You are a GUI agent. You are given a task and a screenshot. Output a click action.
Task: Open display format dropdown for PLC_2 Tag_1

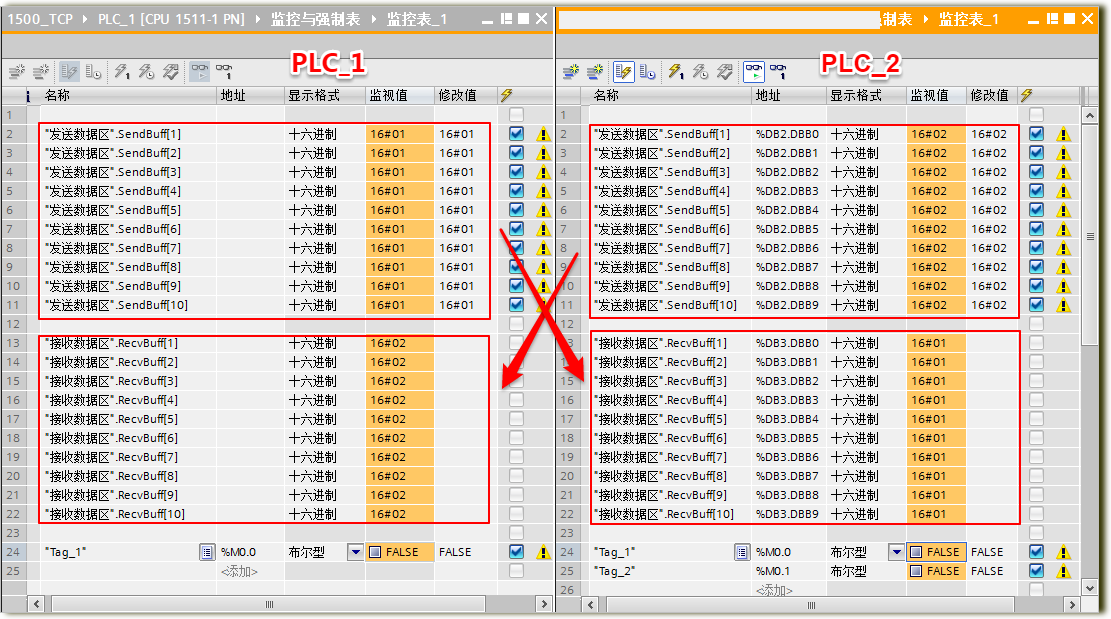(x=897, y=552)
